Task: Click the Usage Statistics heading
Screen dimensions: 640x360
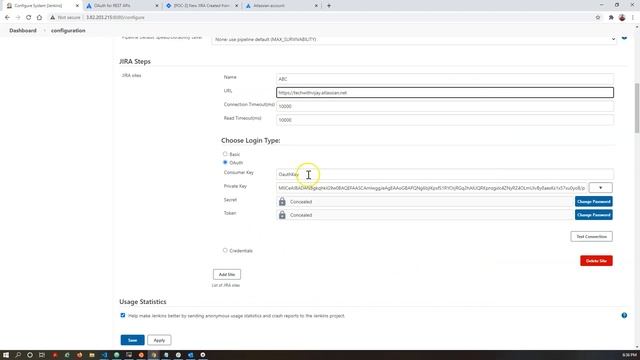Action: (x=142, y=302)
